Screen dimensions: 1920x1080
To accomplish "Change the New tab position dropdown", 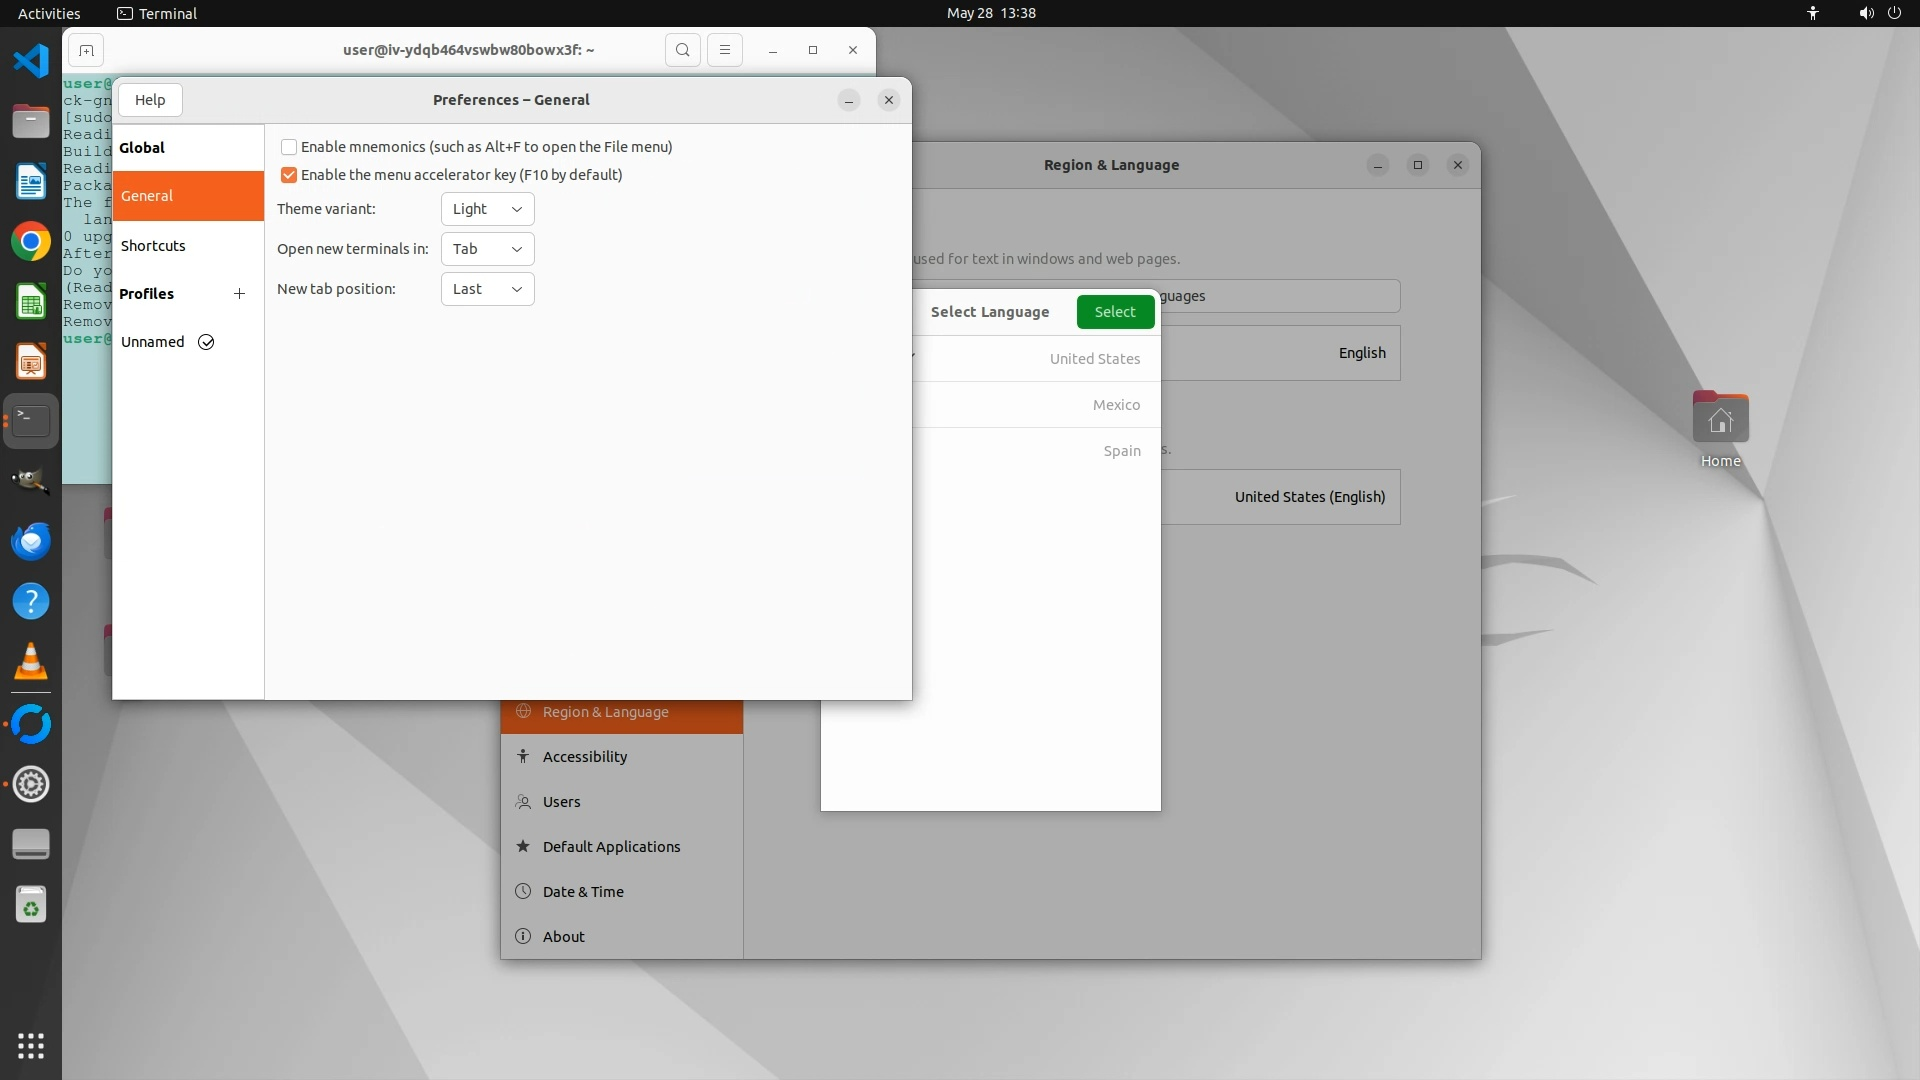I will click(x=487, y=289).
